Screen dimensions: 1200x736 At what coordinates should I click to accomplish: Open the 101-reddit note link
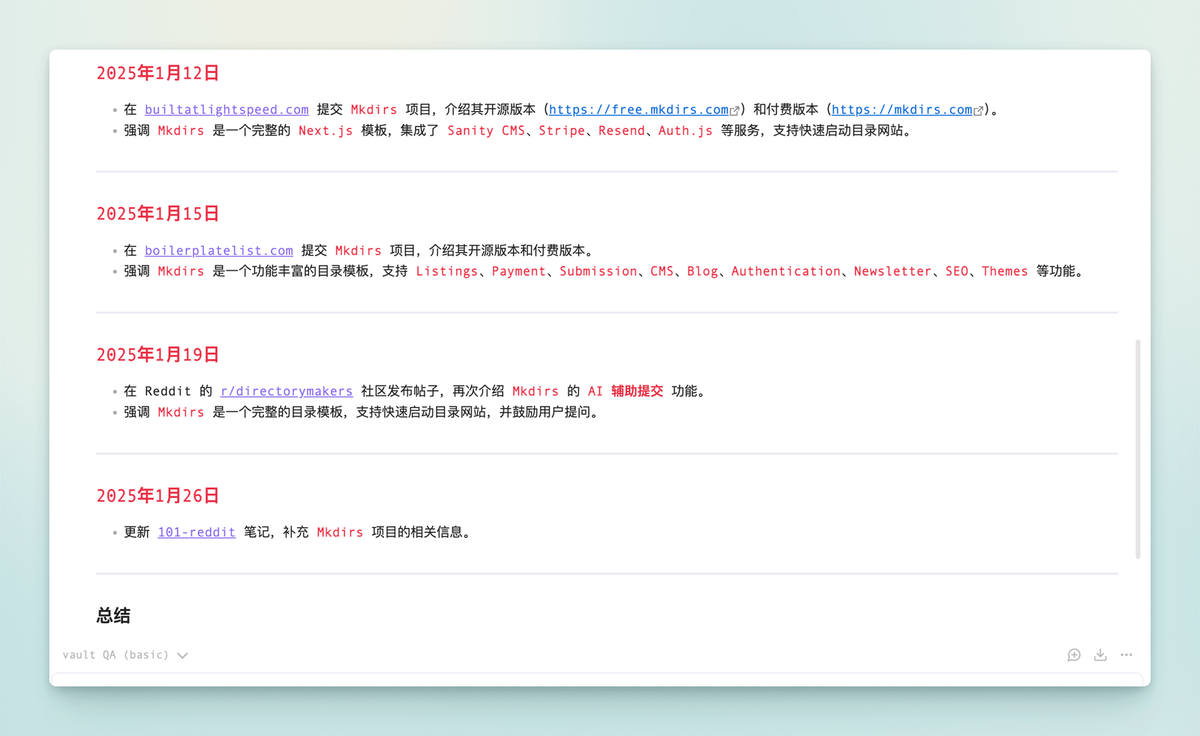tap(196, 532)
